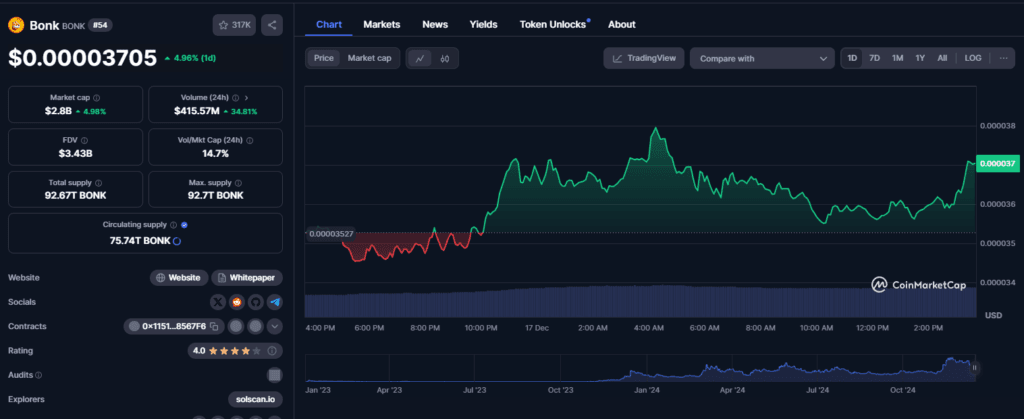Click the Volume (24h) info icon
This screenshot has width=1024, height=419.
[x=235, y=97]
